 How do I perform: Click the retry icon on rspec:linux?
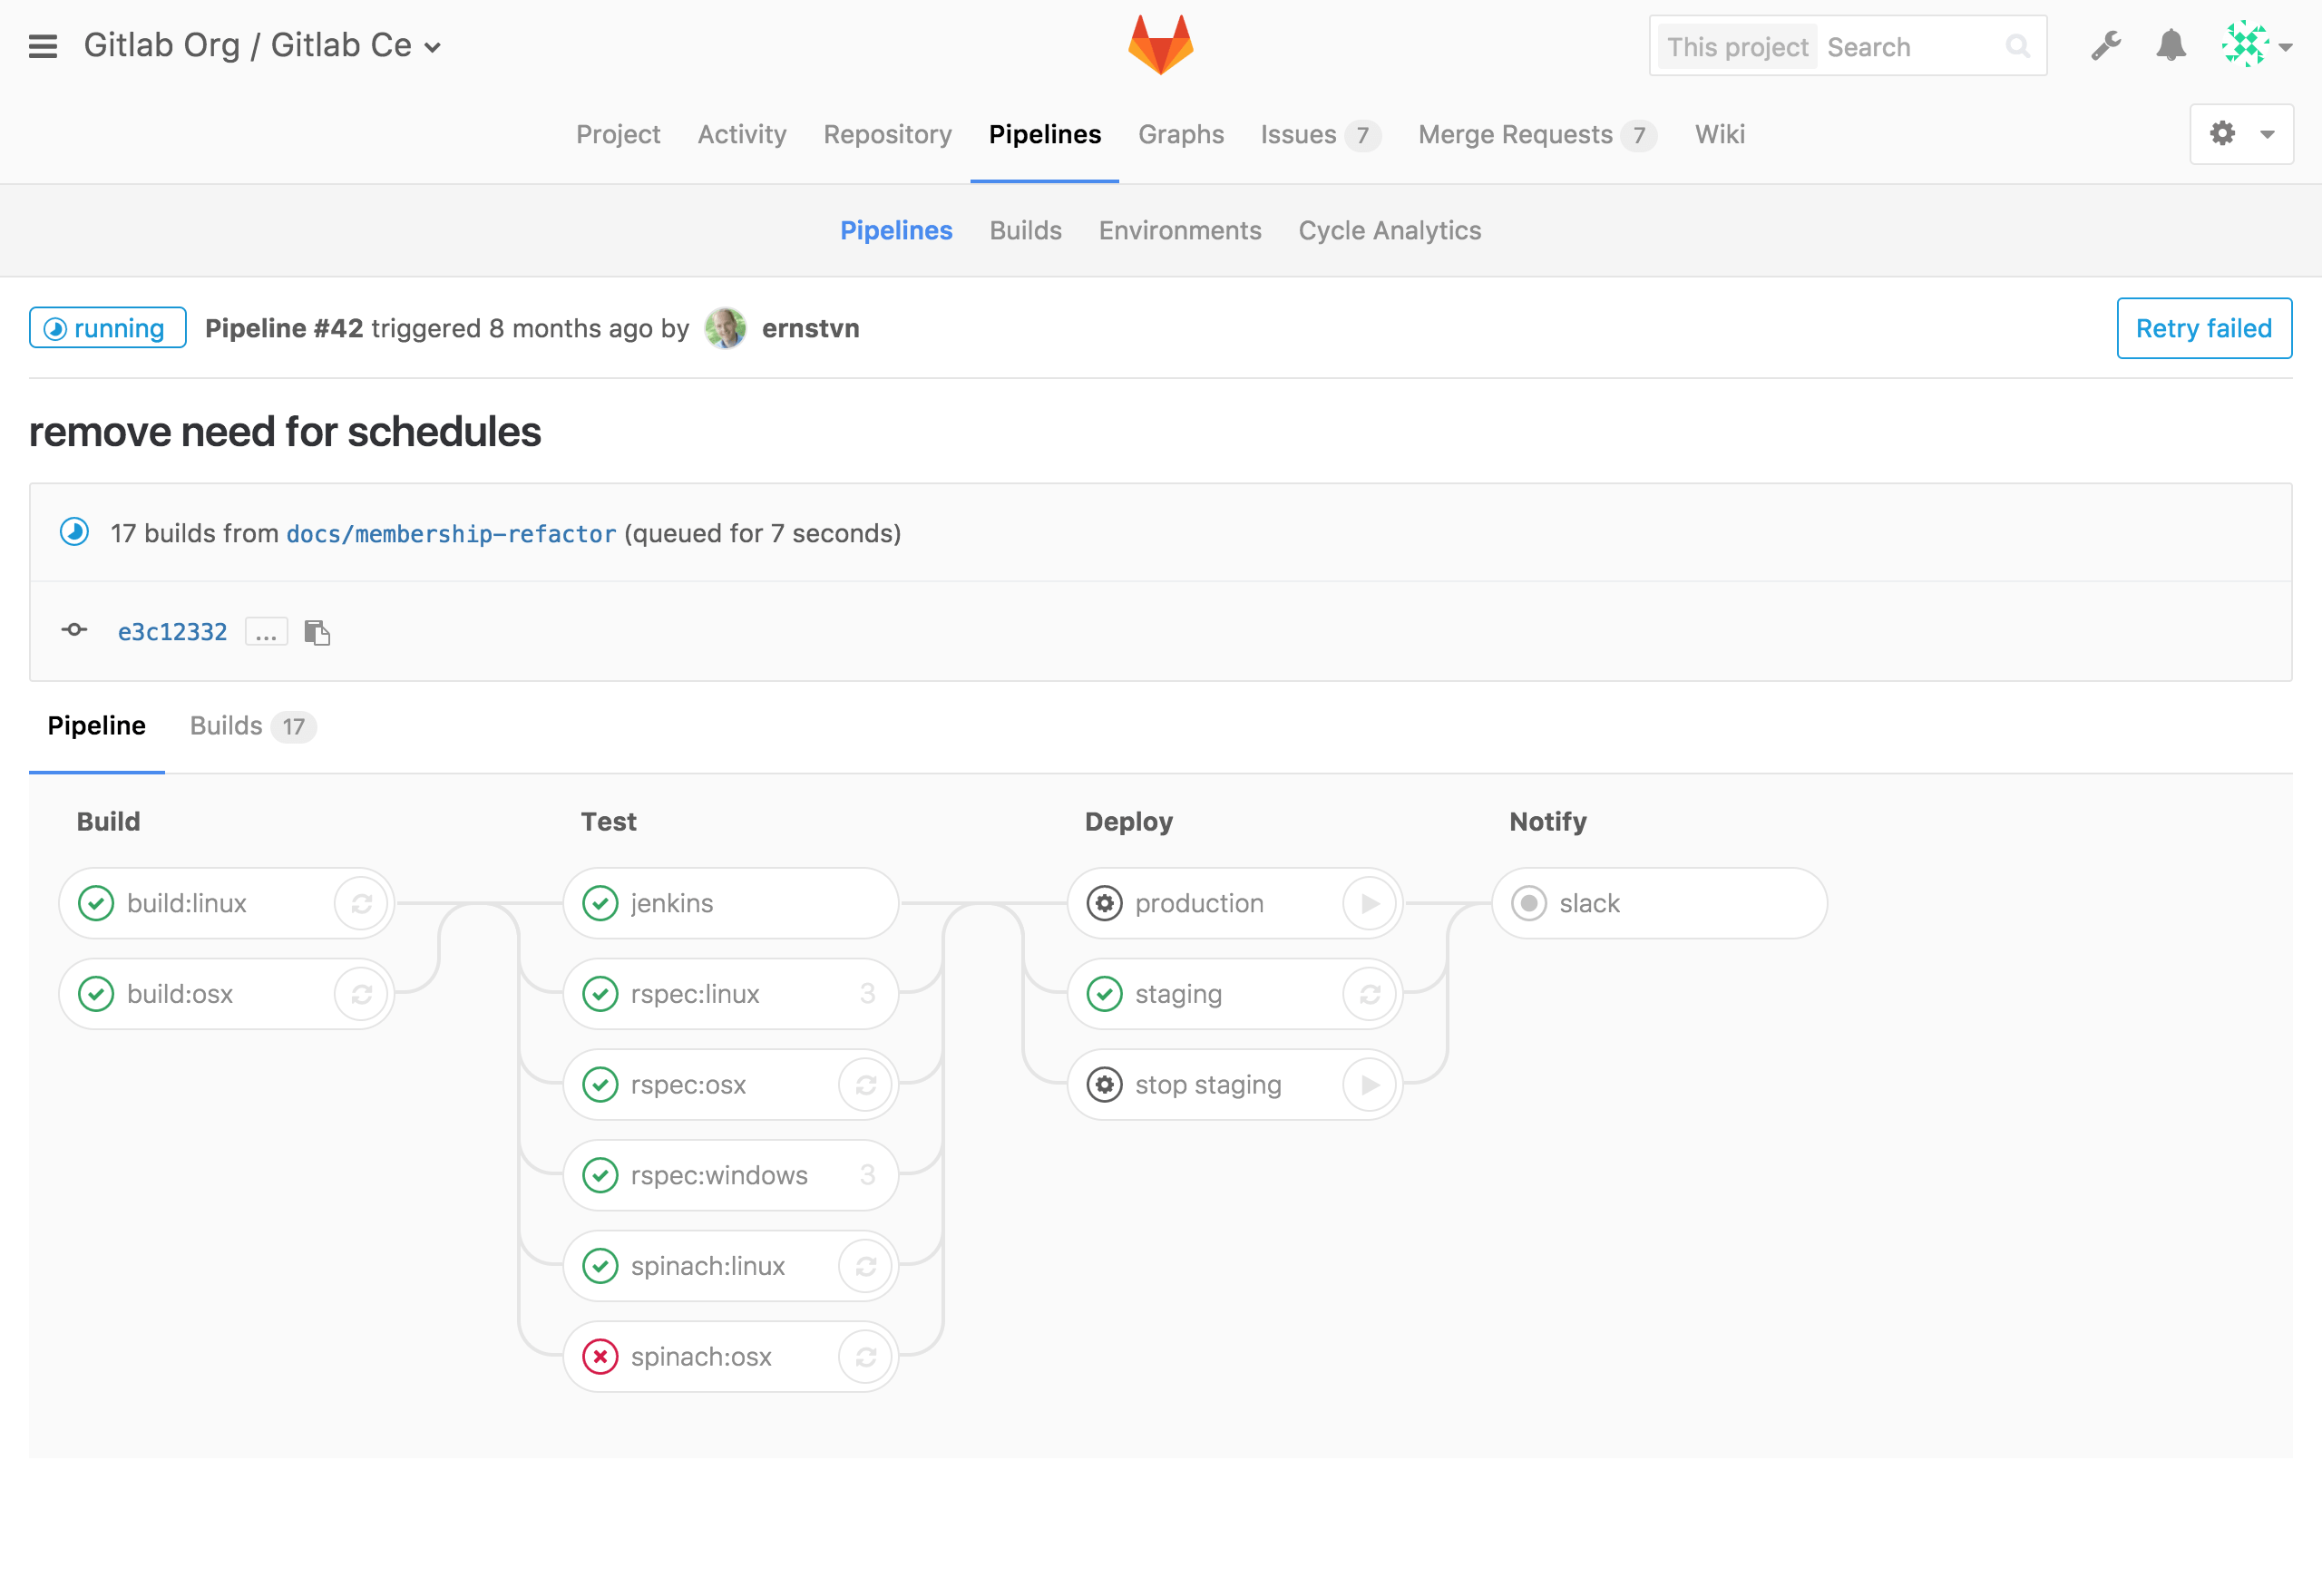(x=864, y=993)
